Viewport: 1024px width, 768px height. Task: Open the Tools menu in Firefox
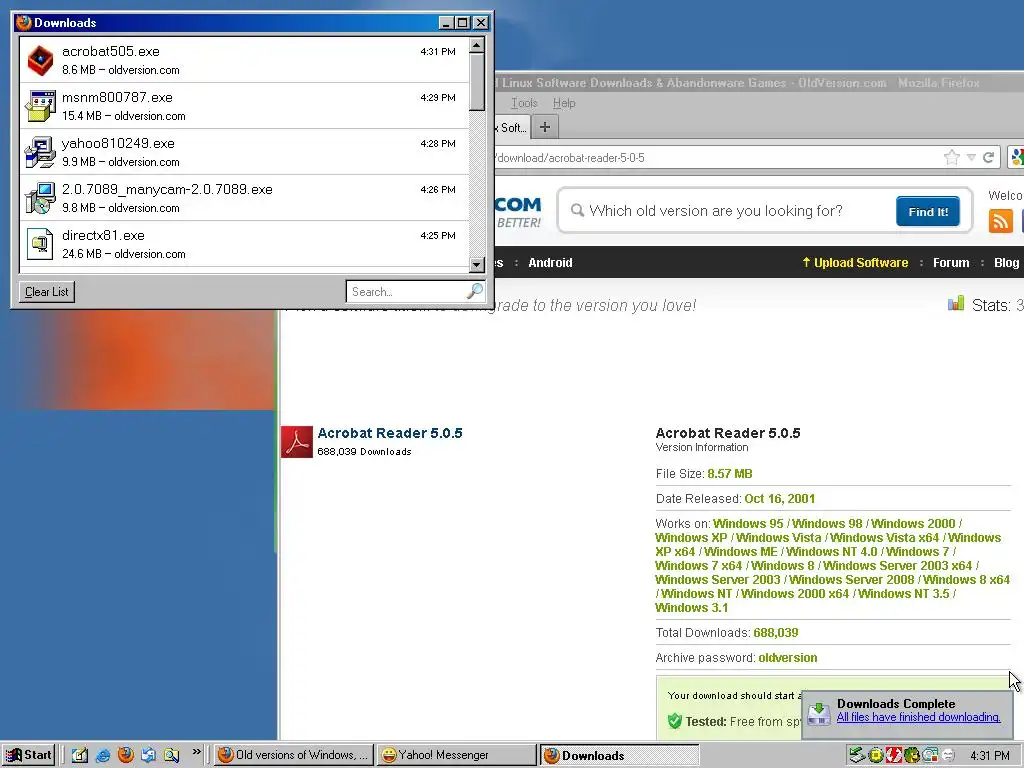coord(524,103)
